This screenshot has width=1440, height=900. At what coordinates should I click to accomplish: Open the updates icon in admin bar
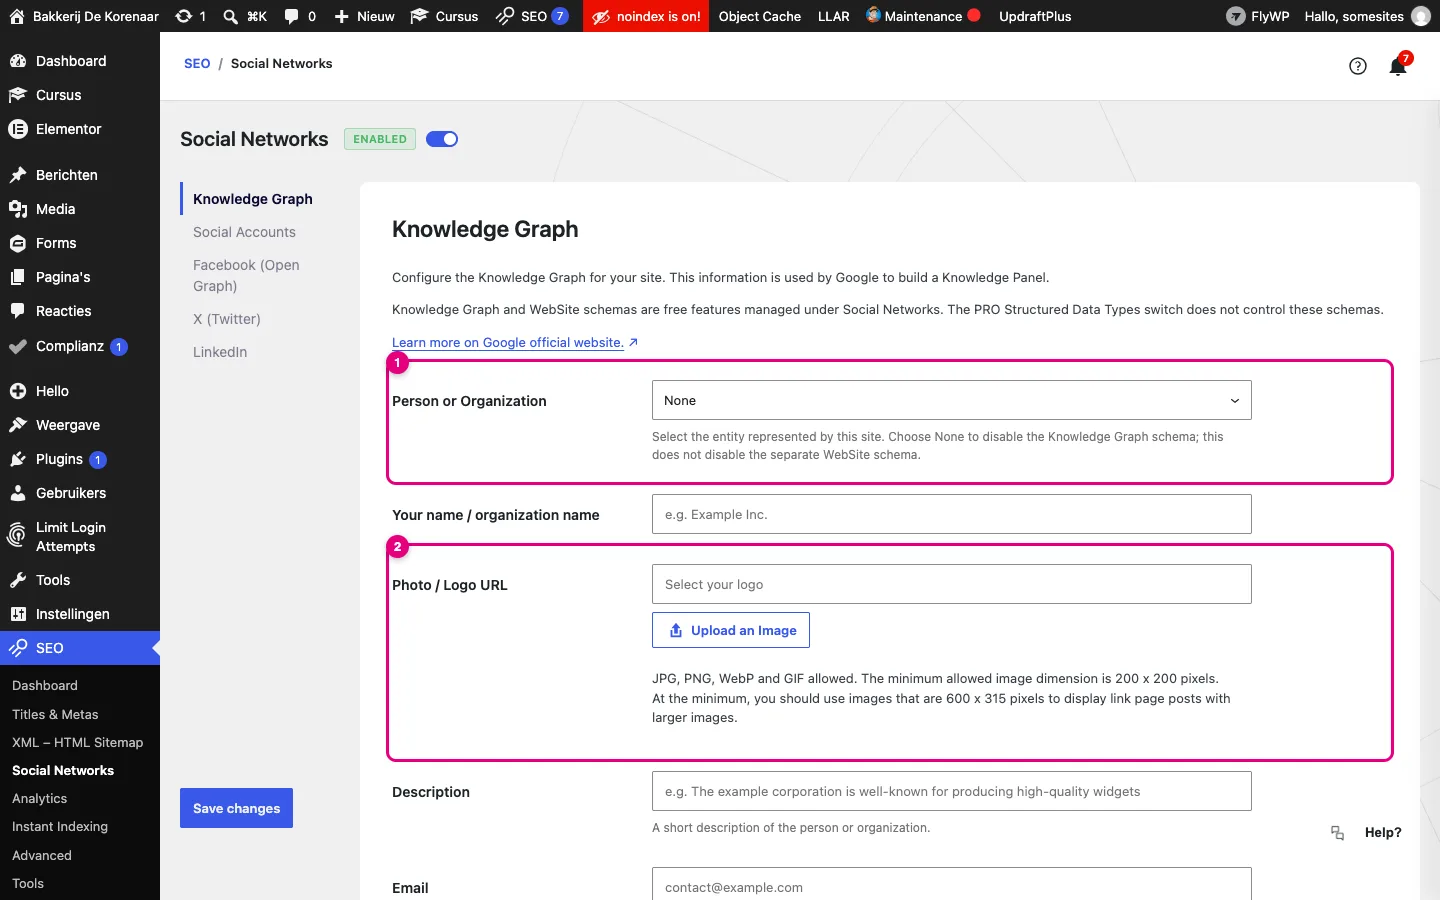tap(183, 16)
